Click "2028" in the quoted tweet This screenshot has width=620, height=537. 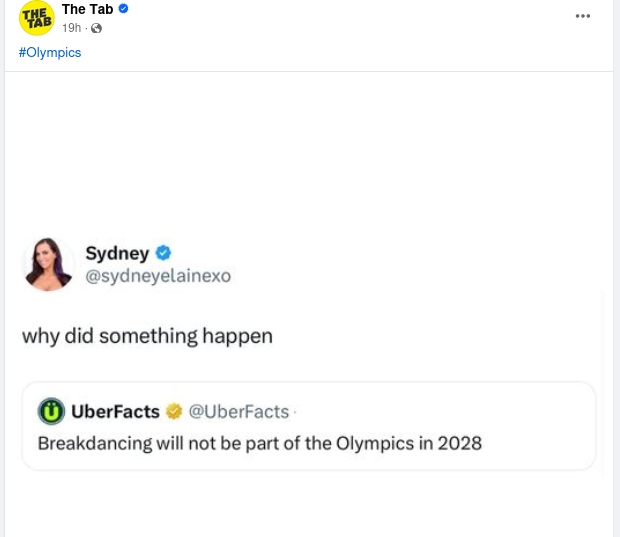pyautogui.click(x=459, y=443)
